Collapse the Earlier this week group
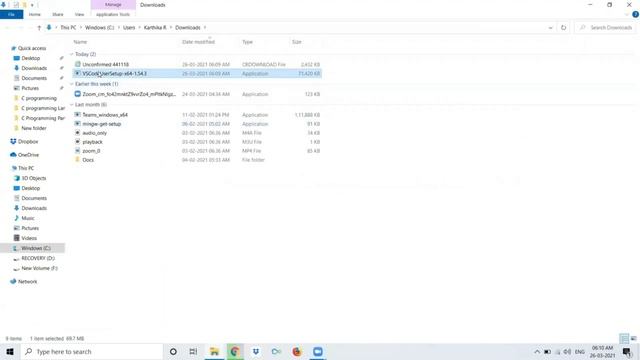 coord(71,84)
